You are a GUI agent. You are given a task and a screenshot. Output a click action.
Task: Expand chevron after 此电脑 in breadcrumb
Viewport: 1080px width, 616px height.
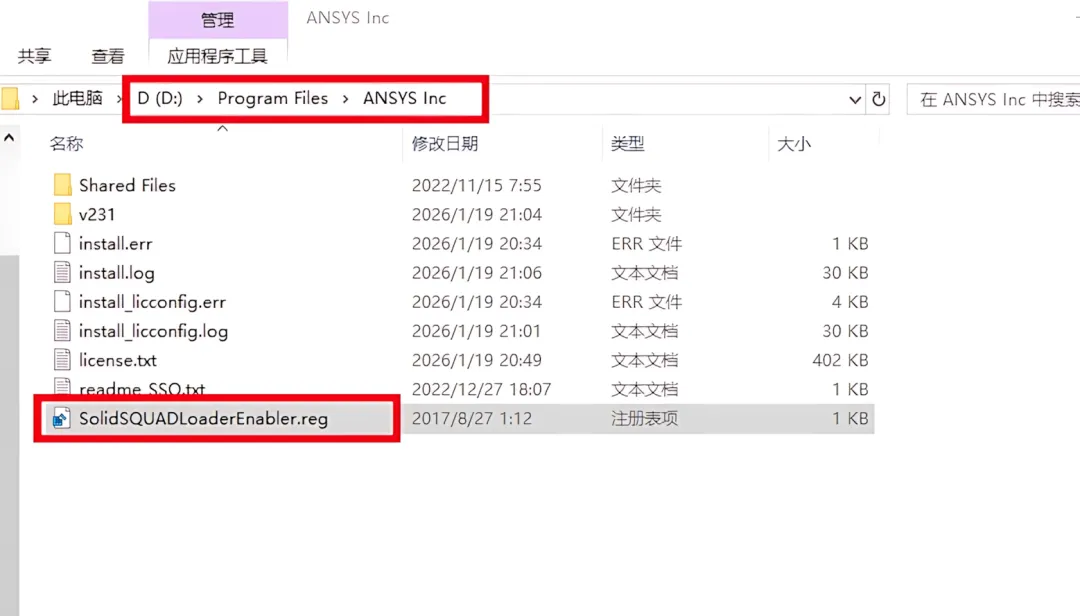tap(118, 99)
